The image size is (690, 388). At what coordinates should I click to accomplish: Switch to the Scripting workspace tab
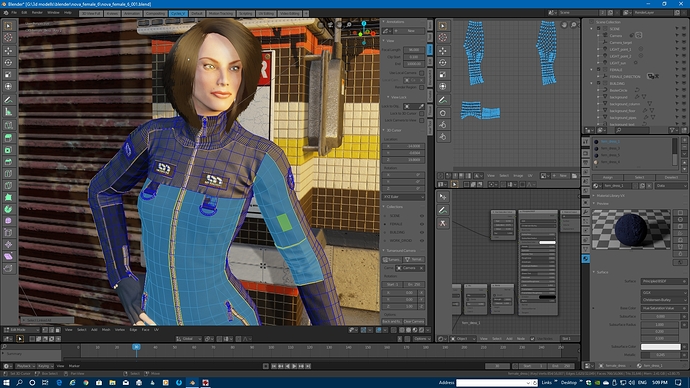(x=245, y=14)
